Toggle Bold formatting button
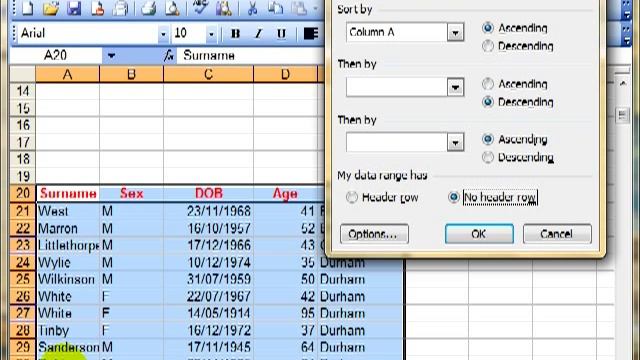 [235, 33]
